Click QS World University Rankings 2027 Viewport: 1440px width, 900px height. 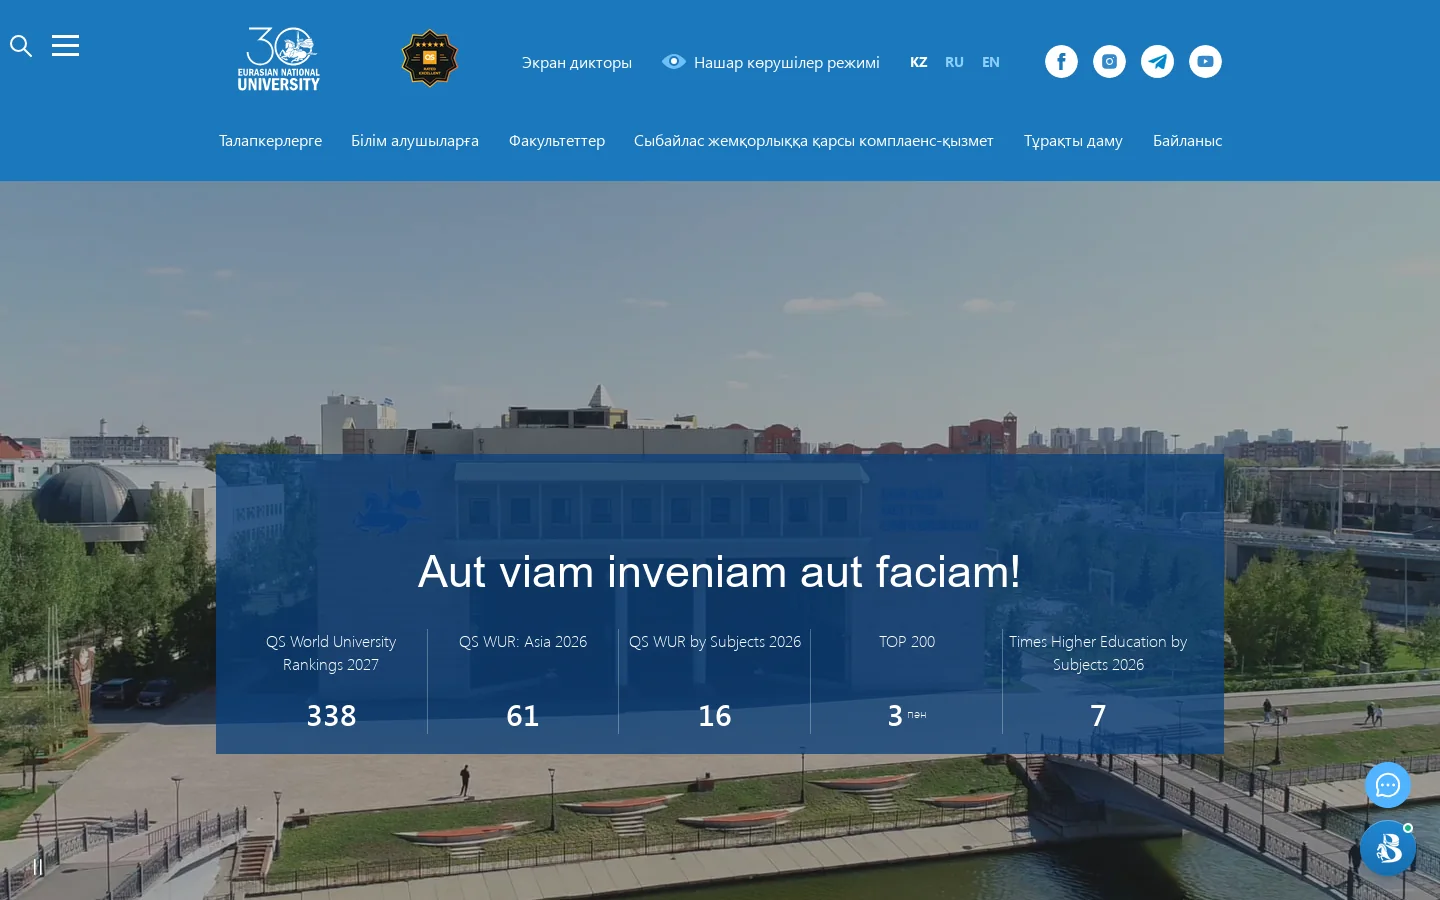[331, 653]
